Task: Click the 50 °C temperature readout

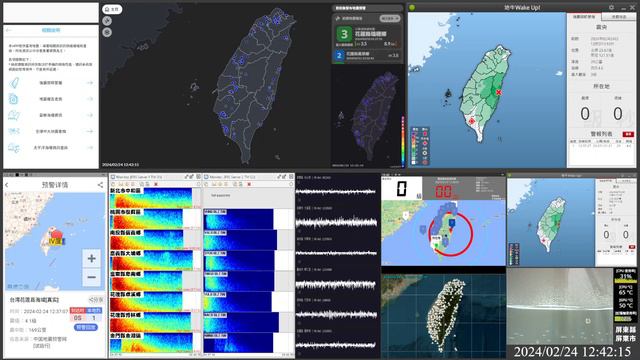Action: coord(625,305)
